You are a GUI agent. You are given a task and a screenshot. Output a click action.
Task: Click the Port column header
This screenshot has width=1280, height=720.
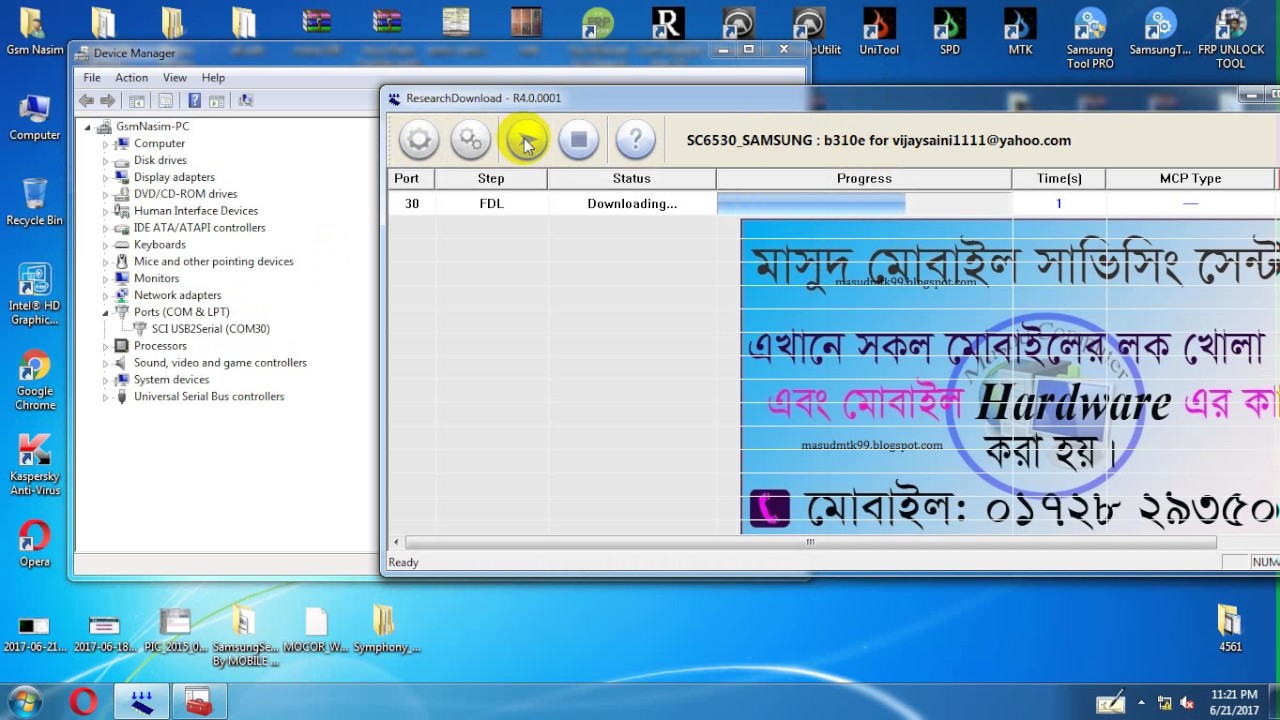411,179
